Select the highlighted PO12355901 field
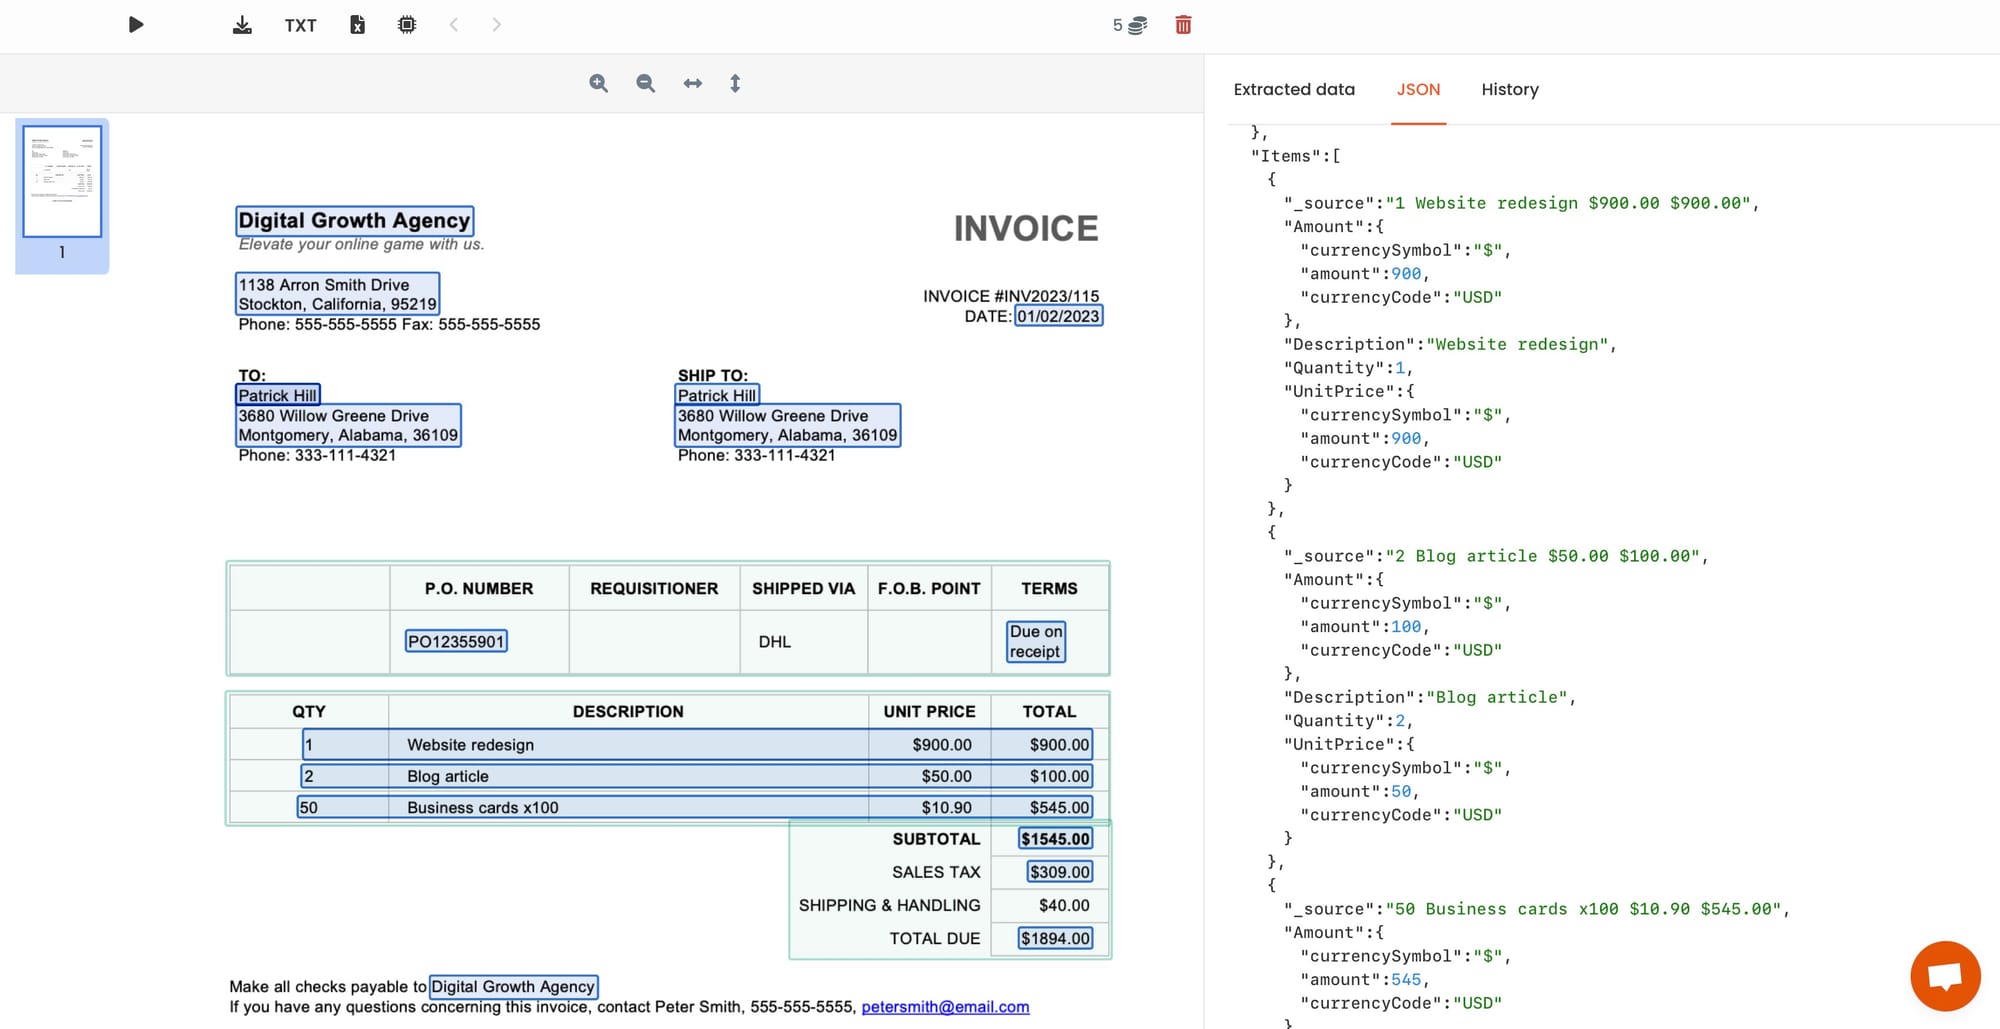This screenshot has width=2000, height=1029. 456,641
